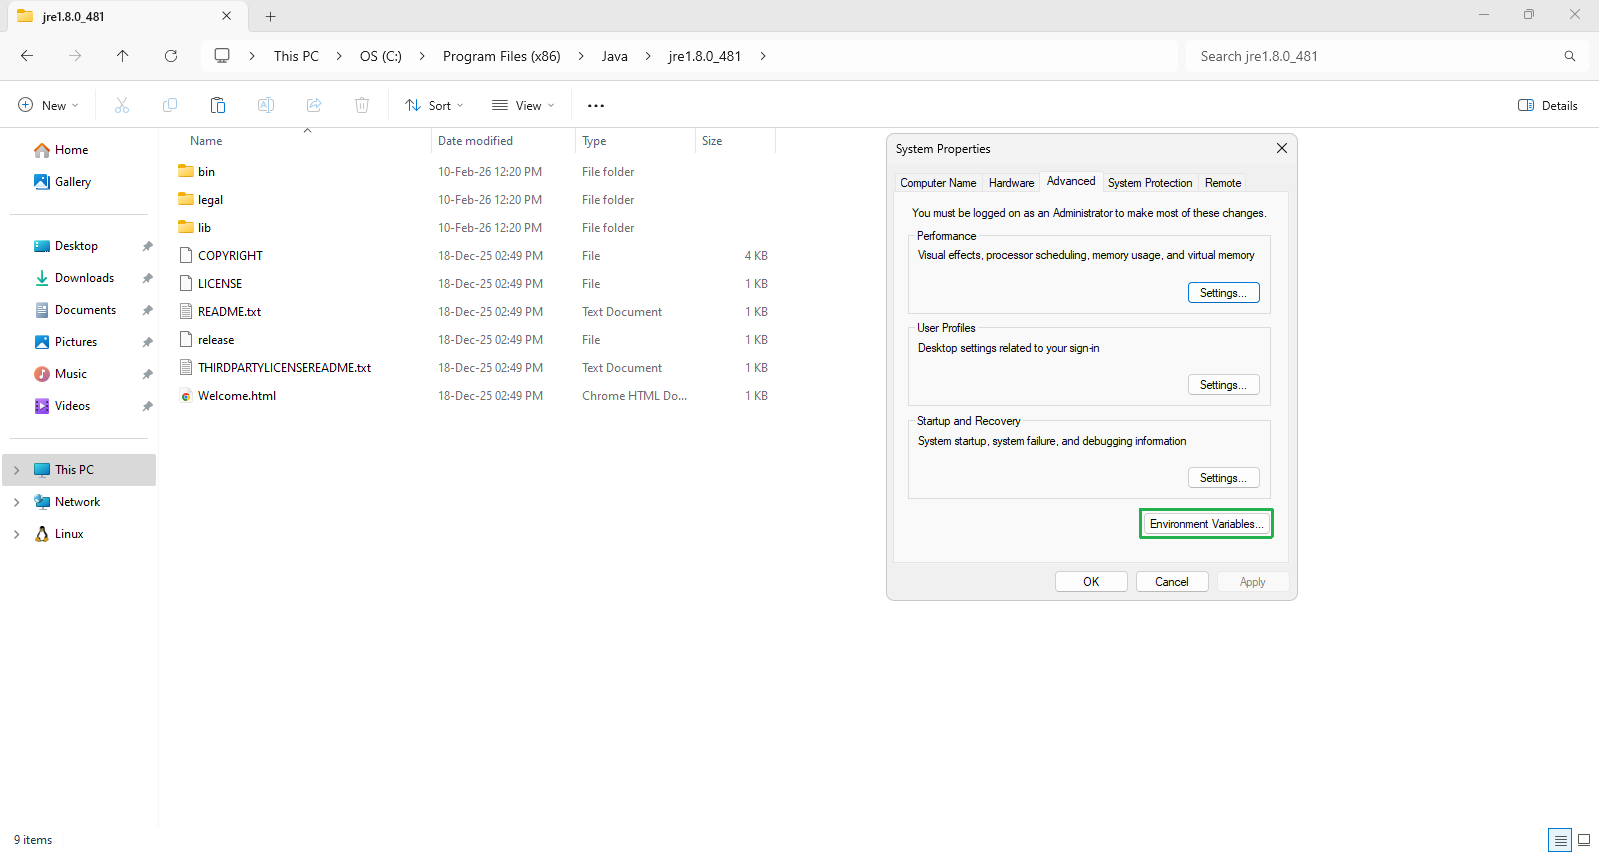Click OK in System Properties
Screen dimensions: 1599x852
pyautogui.click(x=1091, y=582)
